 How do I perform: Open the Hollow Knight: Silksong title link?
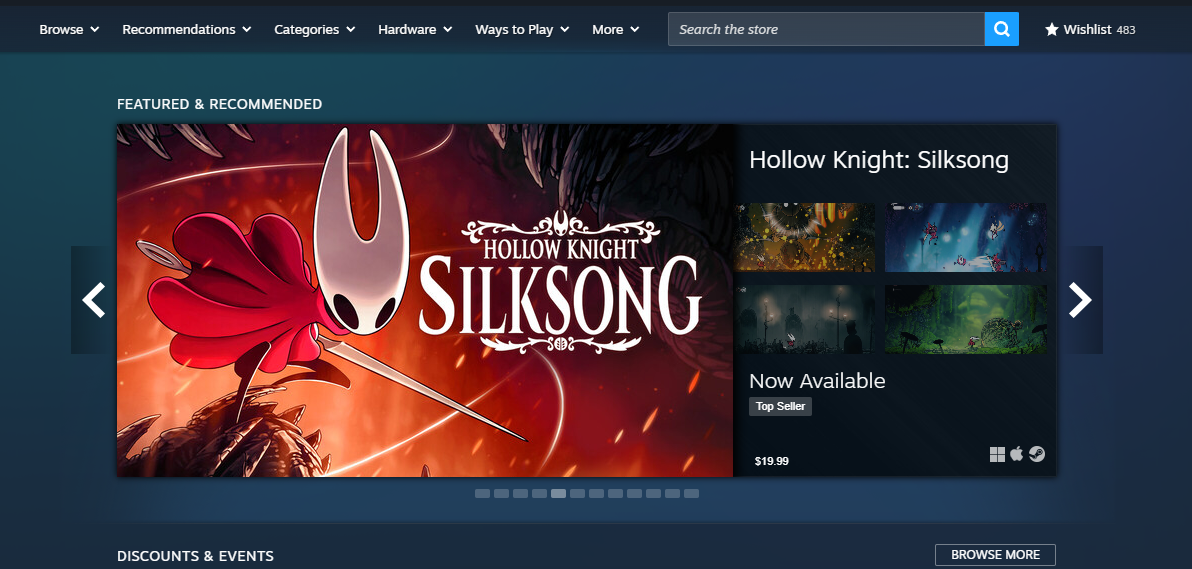(x=879, y=160)
